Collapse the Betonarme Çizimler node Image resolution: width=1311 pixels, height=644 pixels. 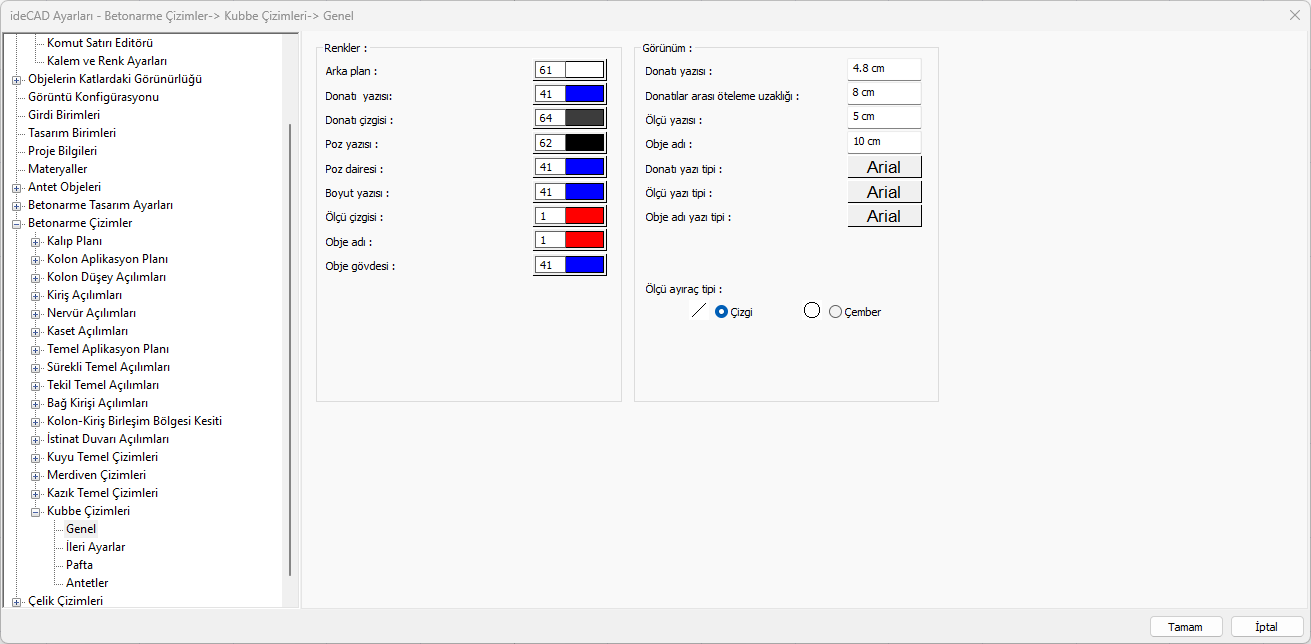coord(17,223)
